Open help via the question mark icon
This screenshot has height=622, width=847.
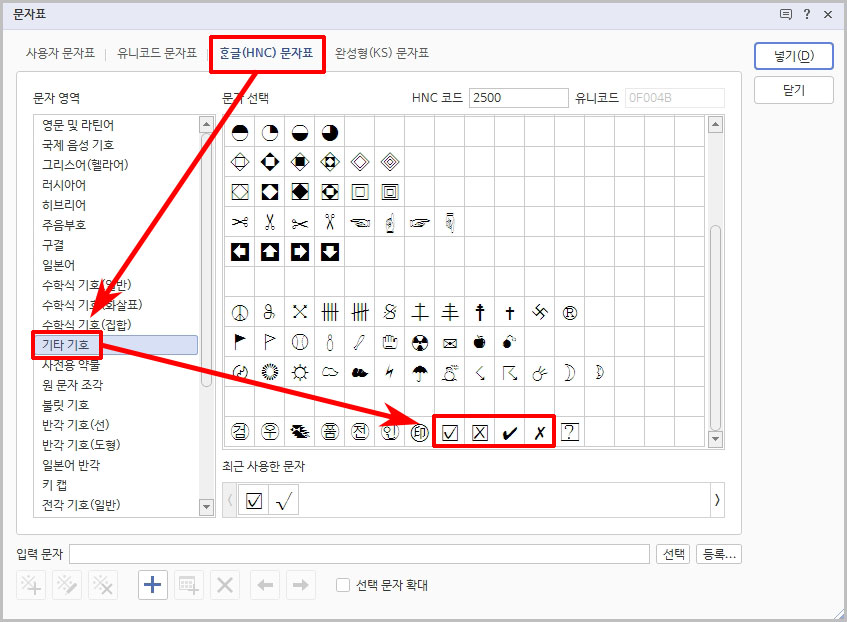pos(806,14)
